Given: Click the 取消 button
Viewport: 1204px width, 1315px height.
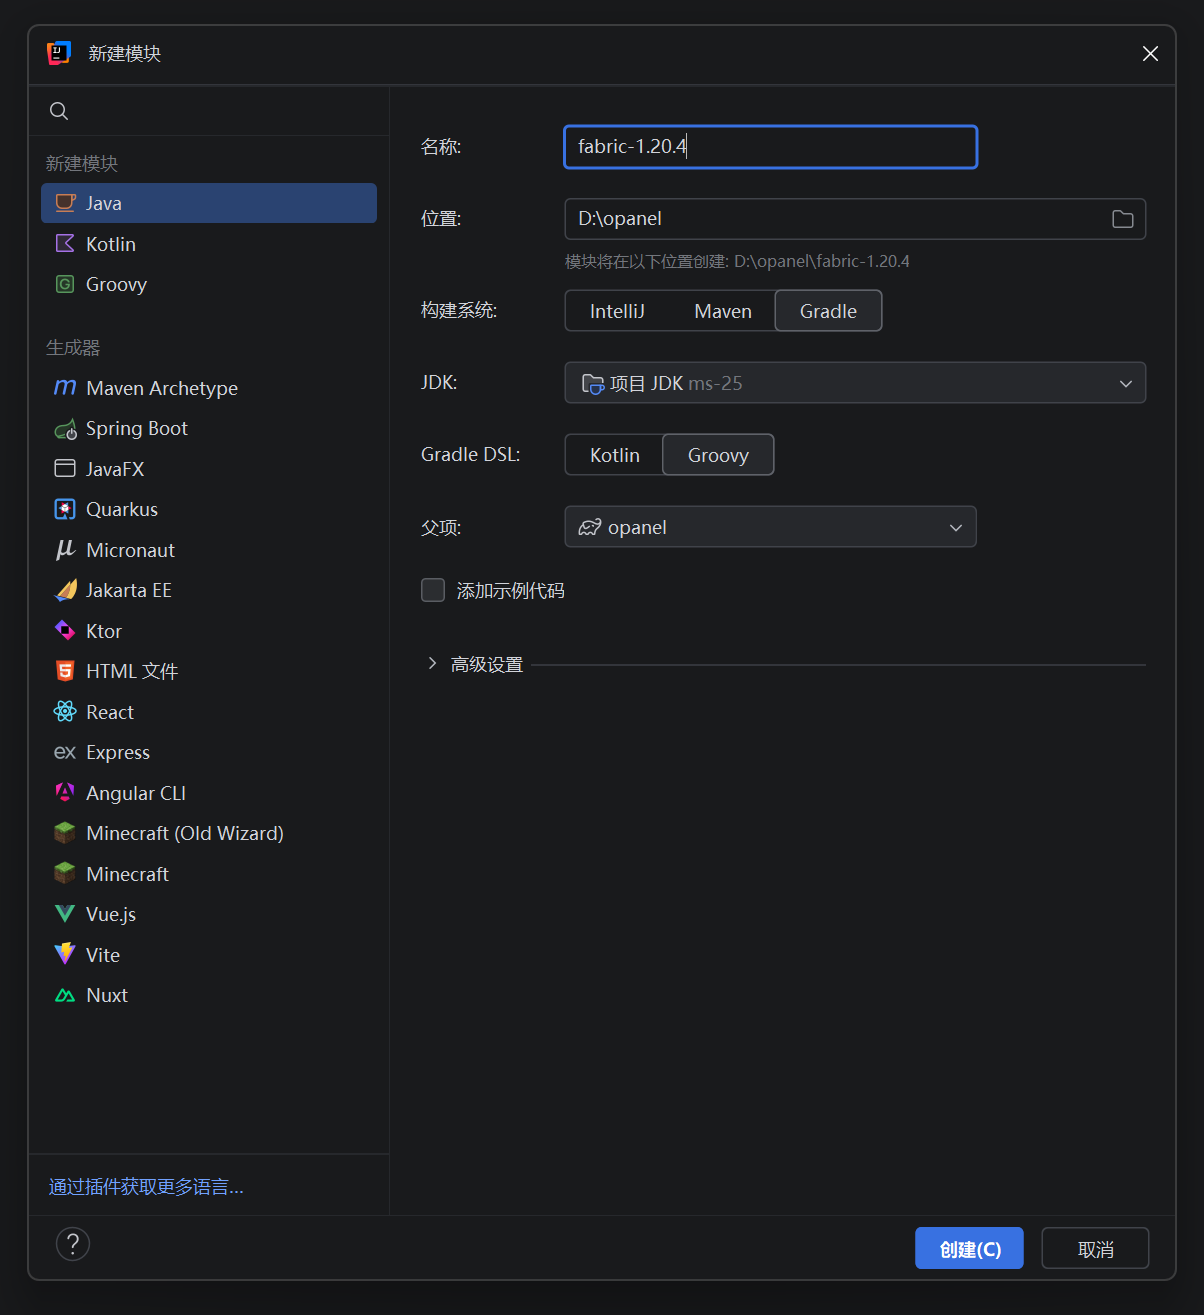Looking at the screenshot, I should coord(1095,1248).
